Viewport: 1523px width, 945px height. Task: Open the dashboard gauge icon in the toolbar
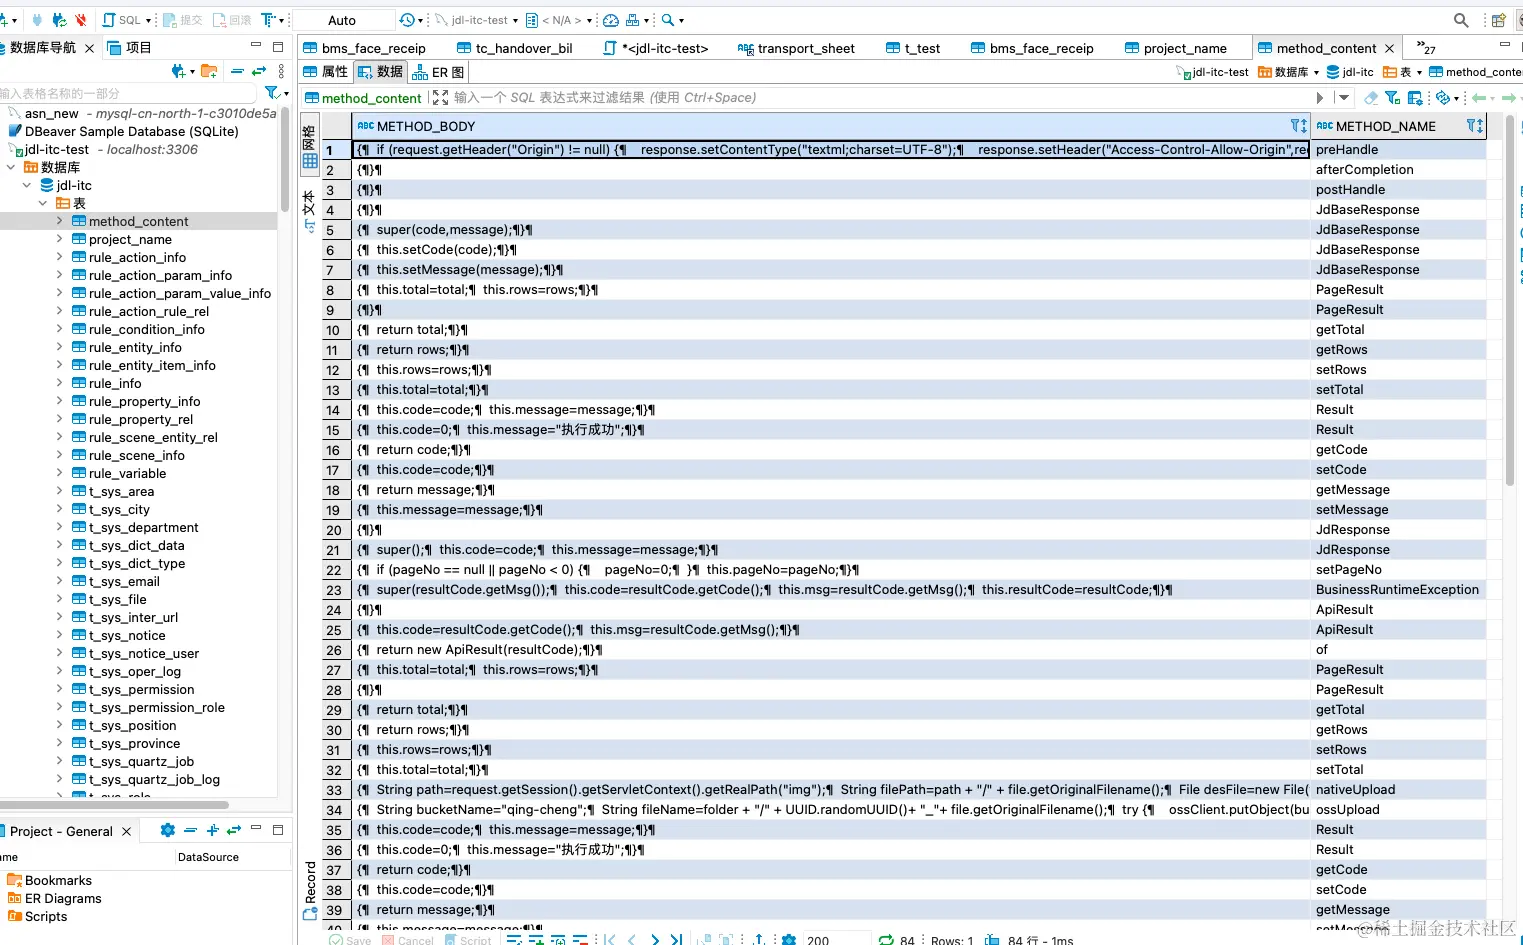[611, 20]
